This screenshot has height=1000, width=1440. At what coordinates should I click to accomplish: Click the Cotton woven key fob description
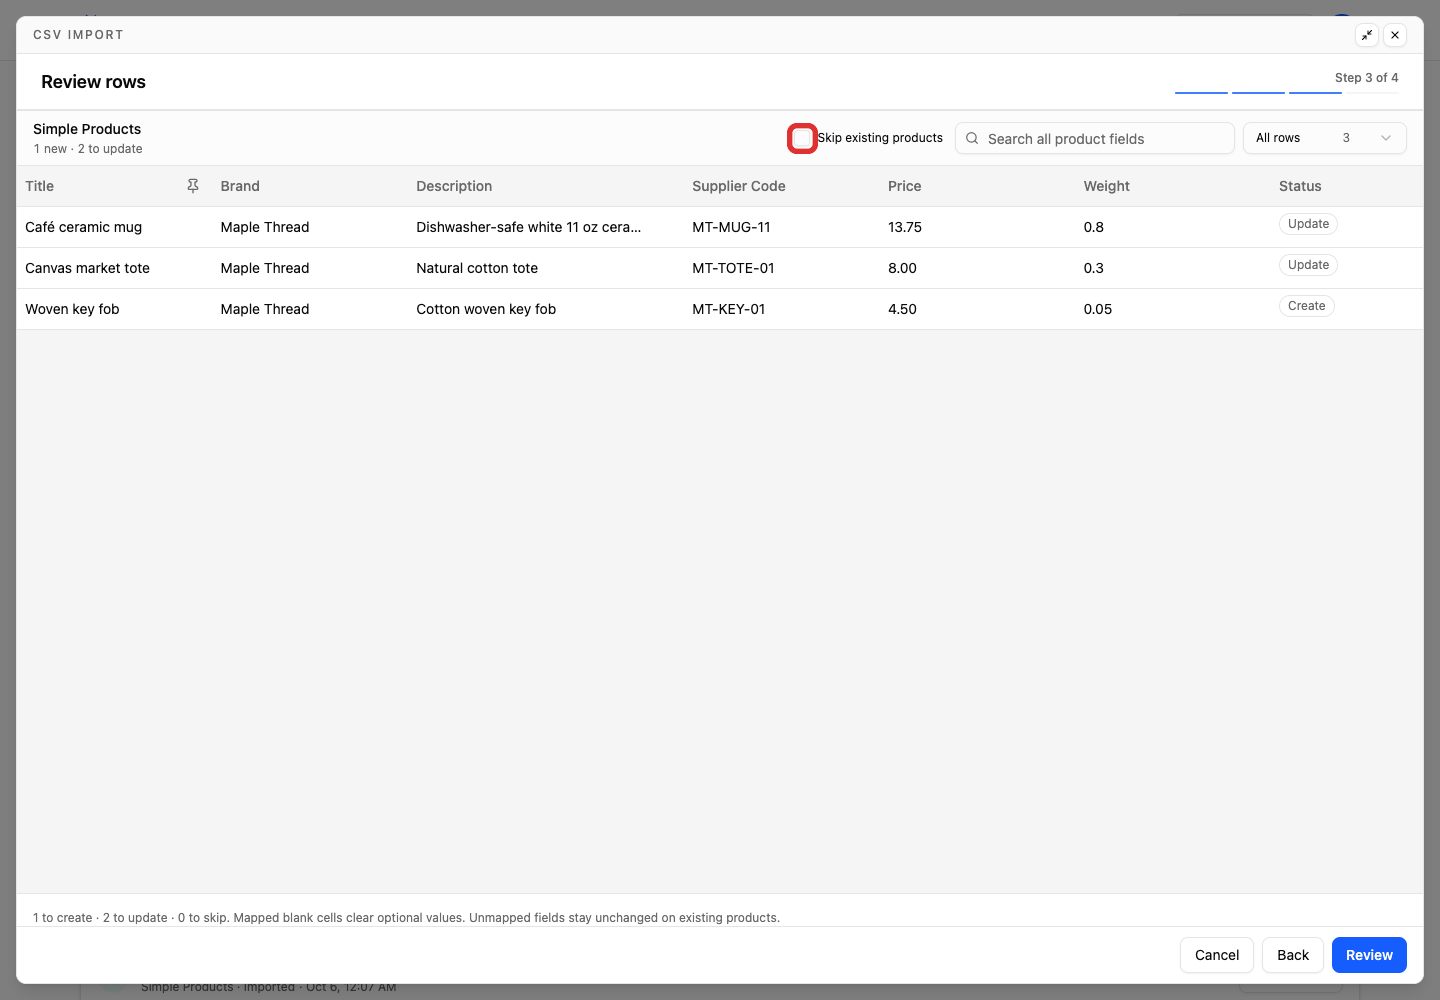point(486,309)
